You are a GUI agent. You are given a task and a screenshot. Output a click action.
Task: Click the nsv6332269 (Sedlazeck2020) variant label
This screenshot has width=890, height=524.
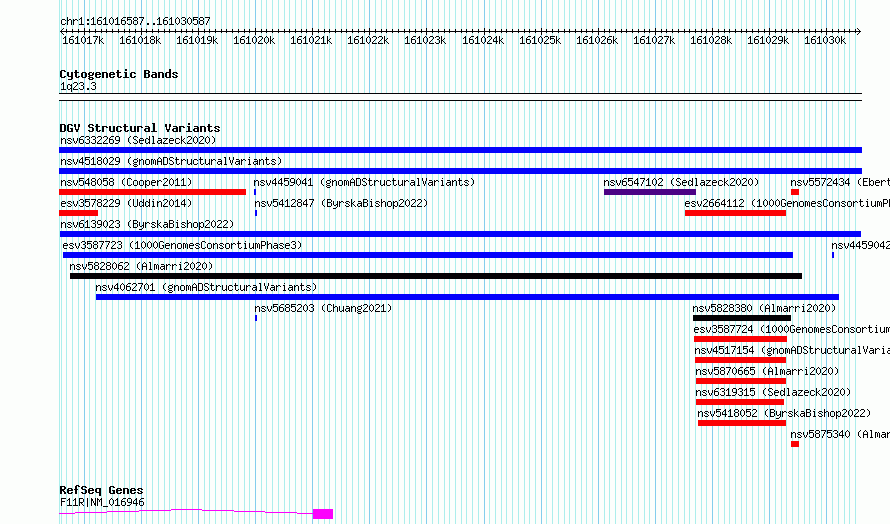point(138,140)
